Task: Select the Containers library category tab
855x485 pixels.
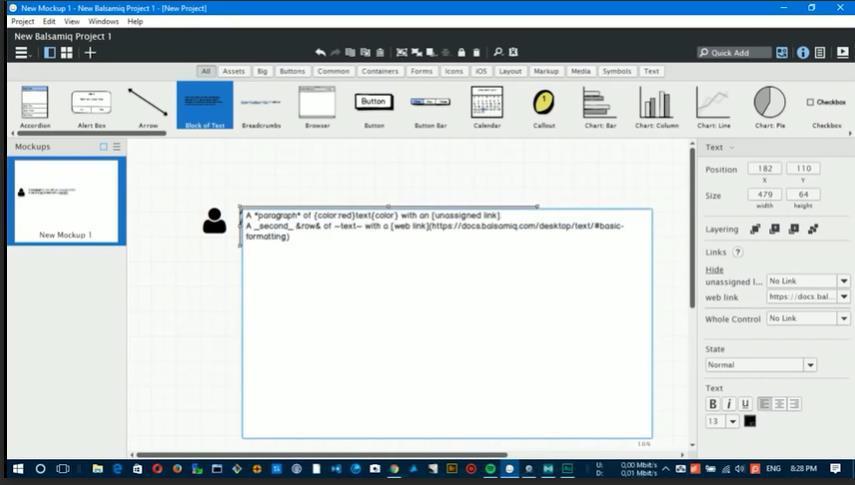Action: click(x=380, y=71)
